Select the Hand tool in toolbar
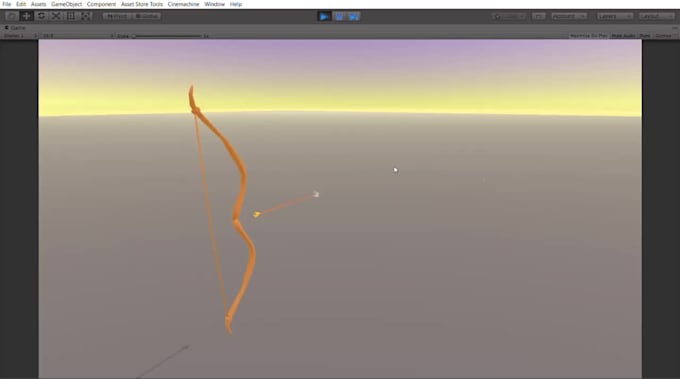Image resolution: width=680 pixels, height=379 pixels. [12, 16]
